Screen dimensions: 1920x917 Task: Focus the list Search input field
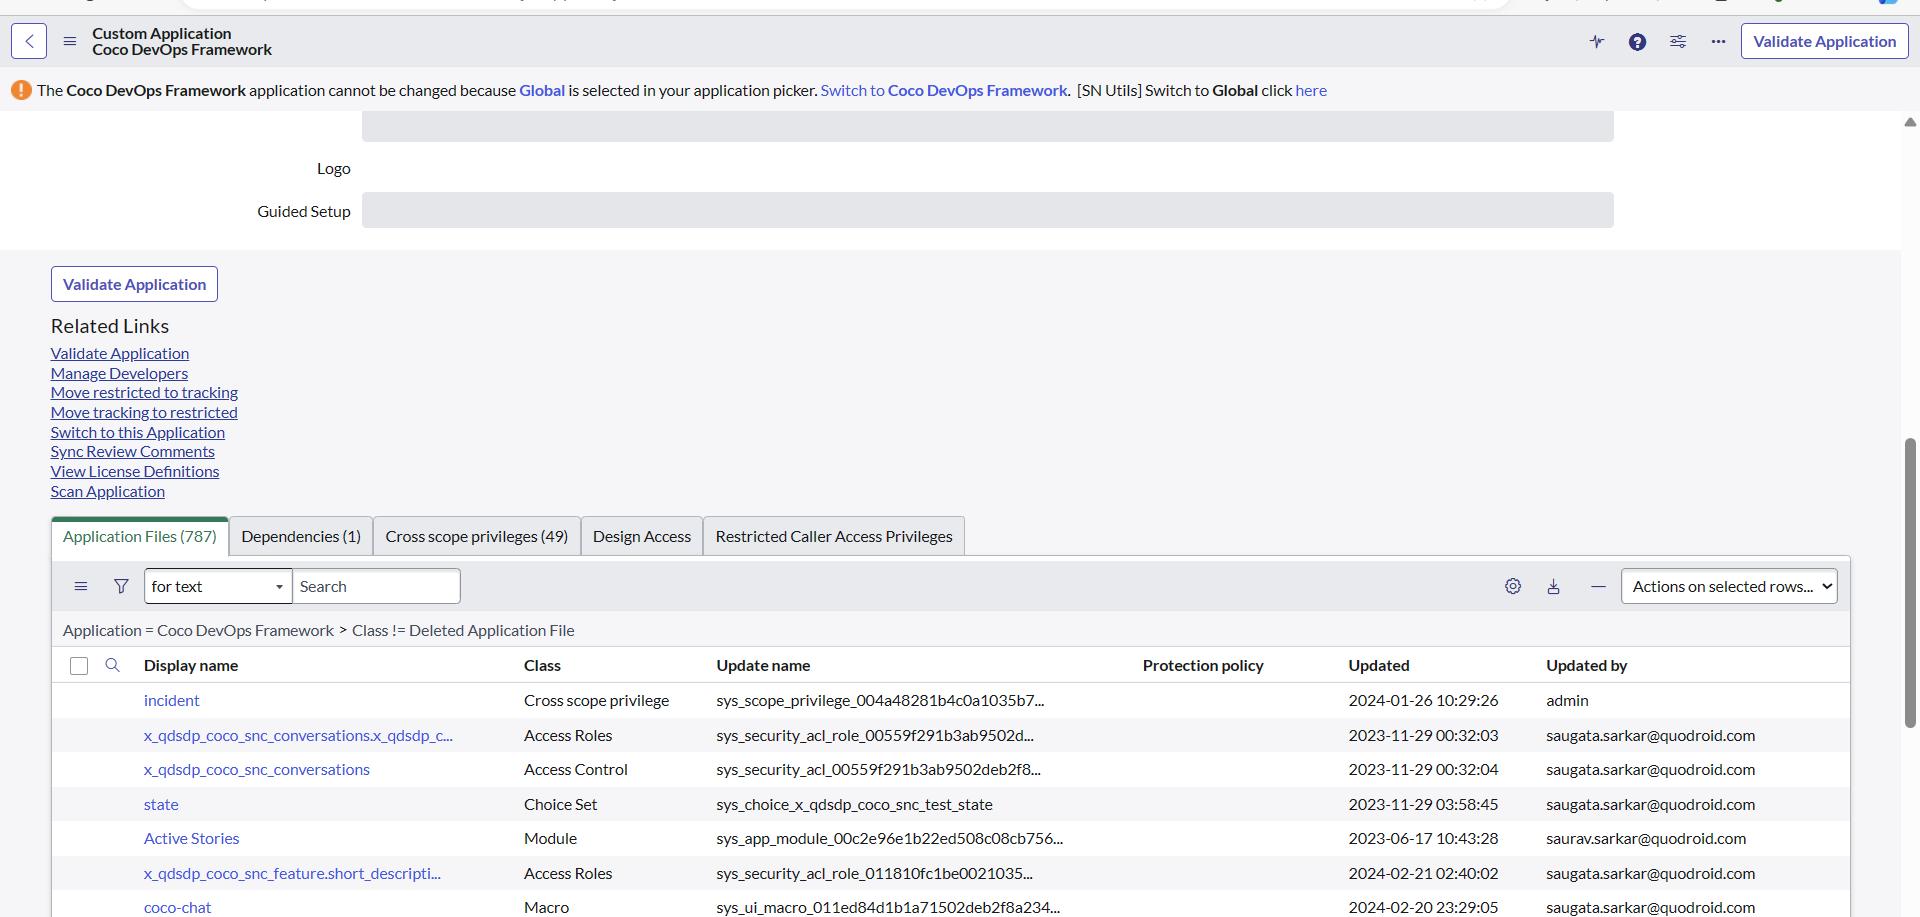376,586
